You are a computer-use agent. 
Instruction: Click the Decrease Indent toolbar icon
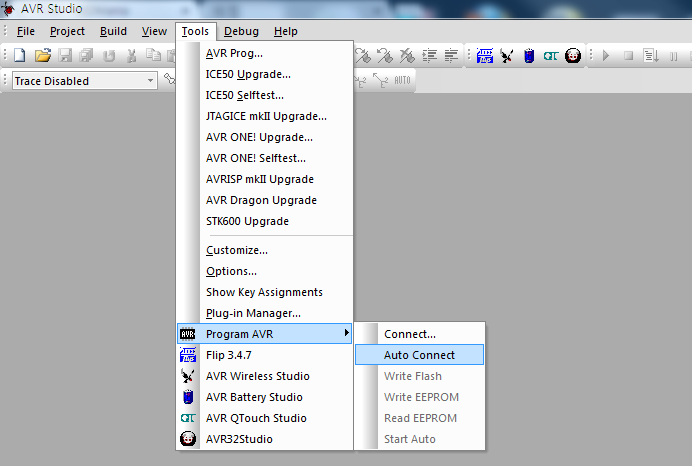451,56
